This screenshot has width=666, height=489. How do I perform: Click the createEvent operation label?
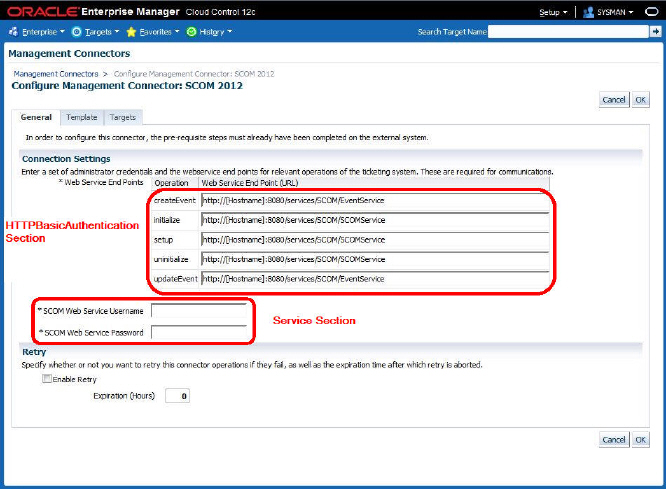175,201
